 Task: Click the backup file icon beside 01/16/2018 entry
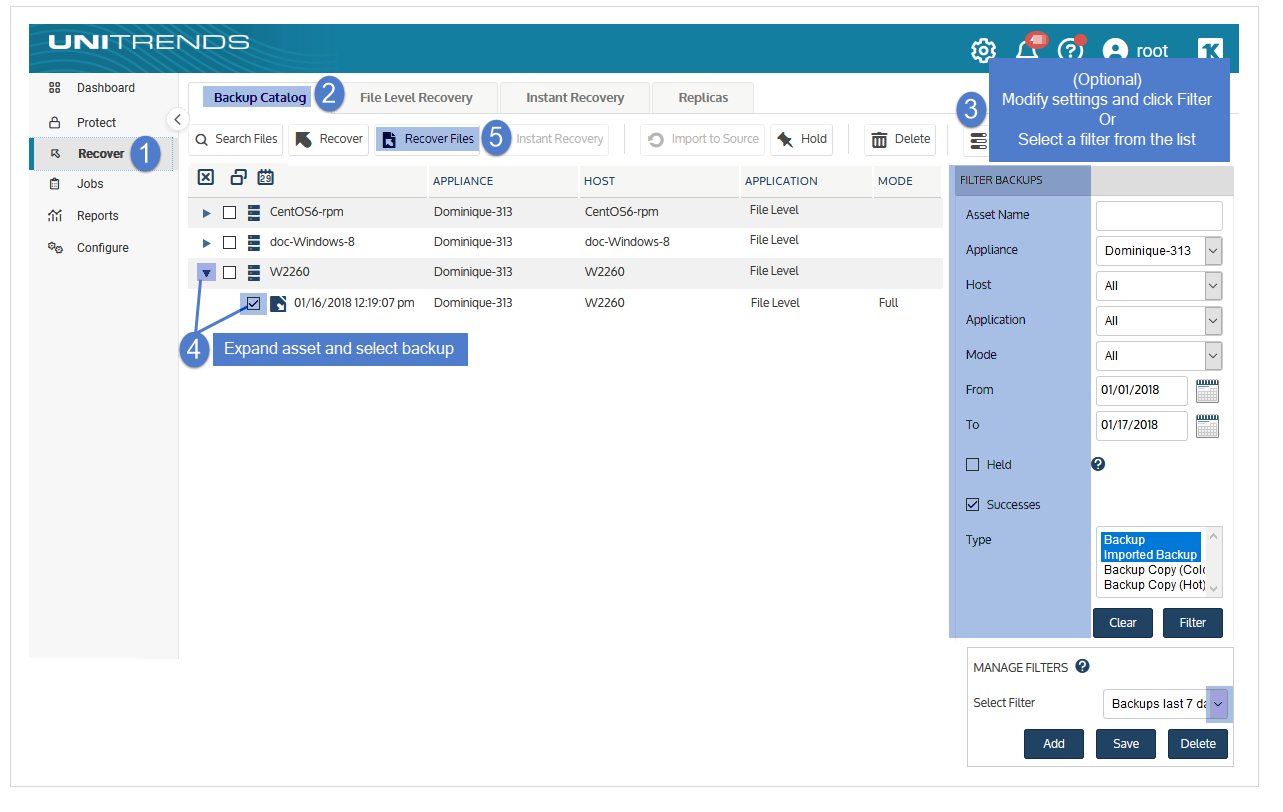coord(278,304)
